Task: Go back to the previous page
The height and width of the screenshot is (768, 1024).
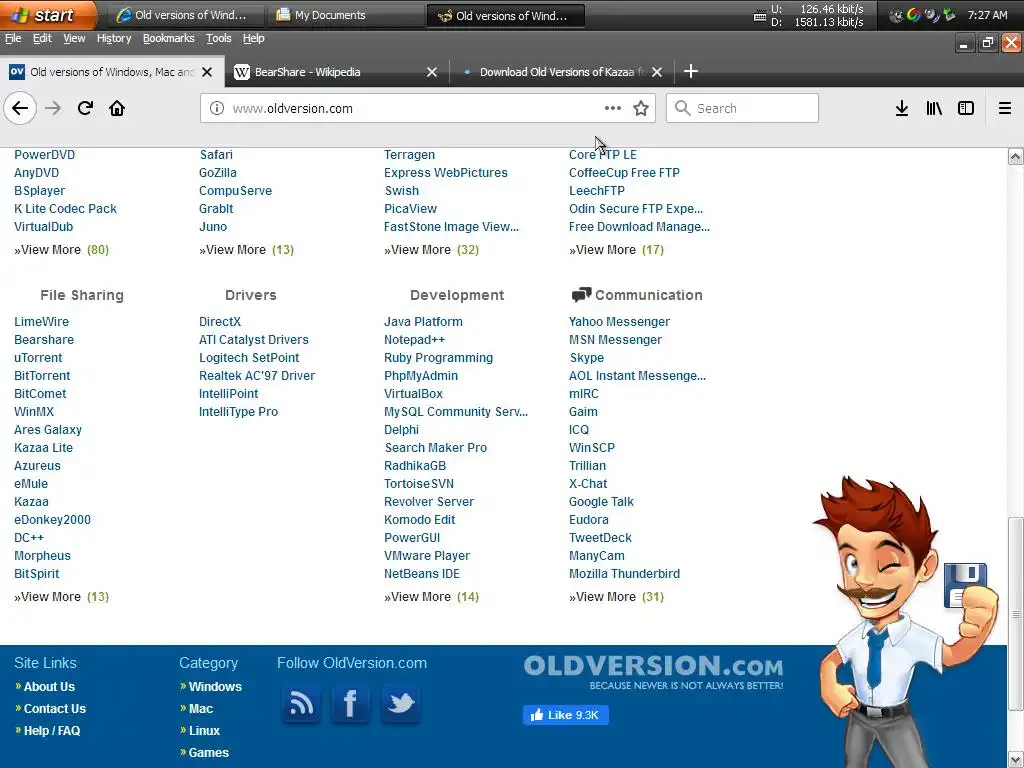Action: pyautogui.click(x=20, y=108)
